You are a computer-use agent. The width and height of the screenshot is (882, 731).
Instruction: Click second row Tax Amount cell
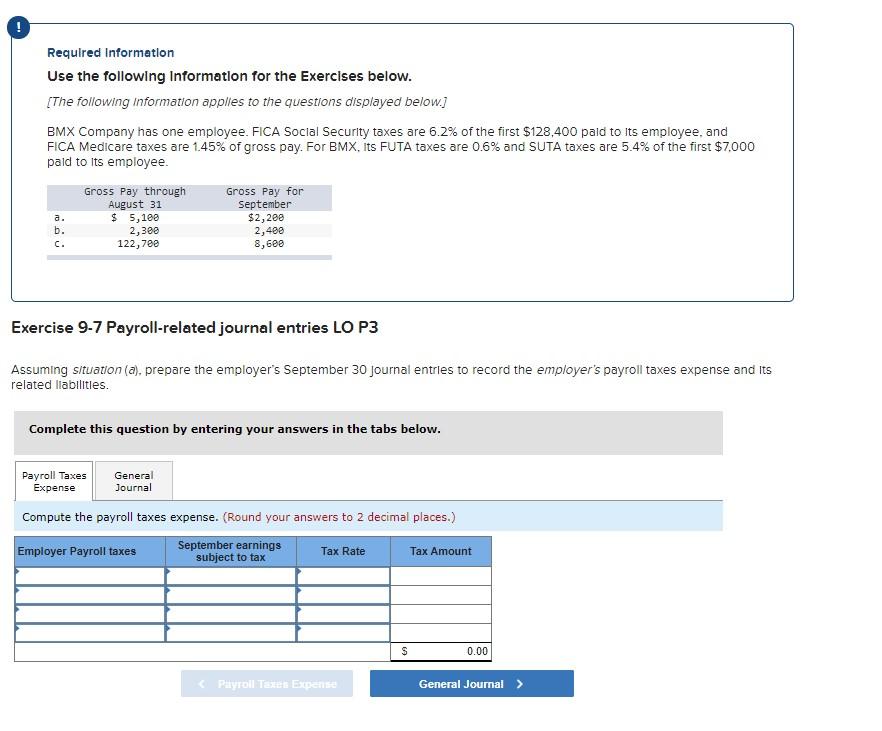[x=441, y=595]
